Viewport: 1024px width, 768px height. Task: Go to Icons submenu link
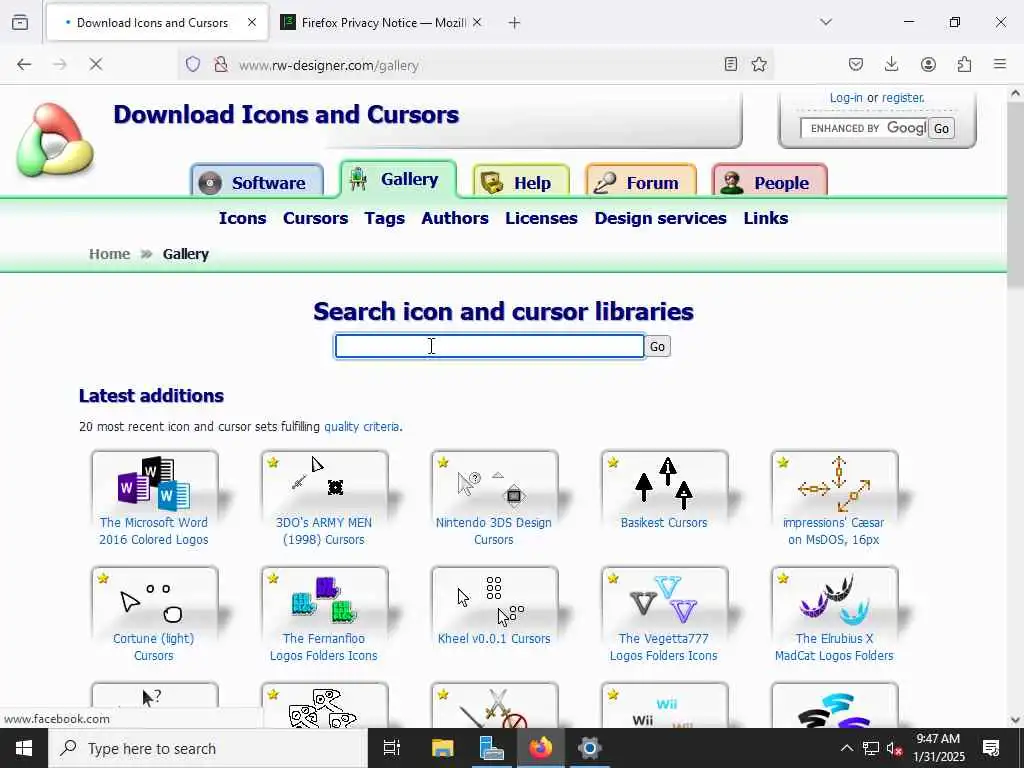click(x=242, y=218)
